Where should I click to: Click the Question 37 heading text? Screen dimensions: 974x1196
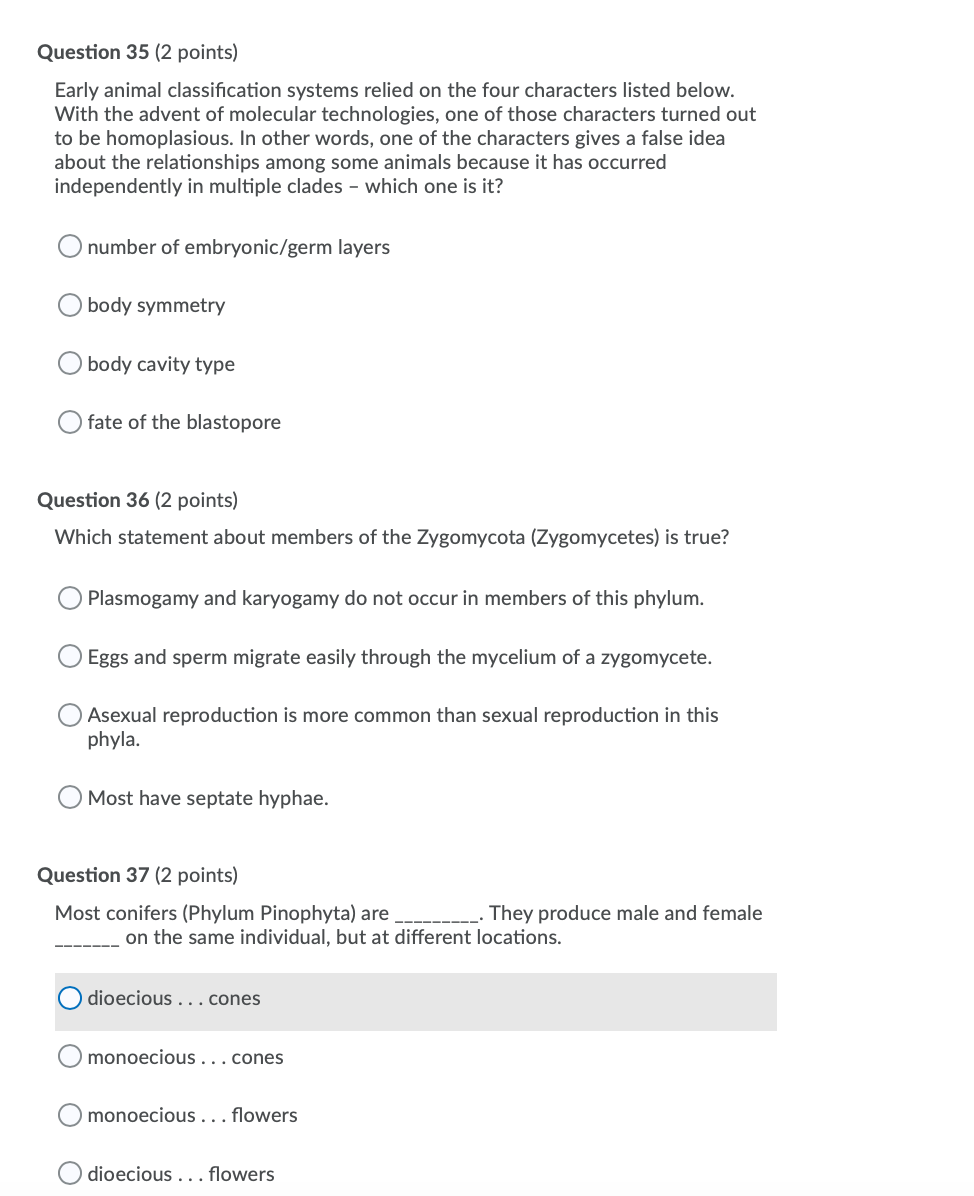pyautogui.click(x=137, y=874)
